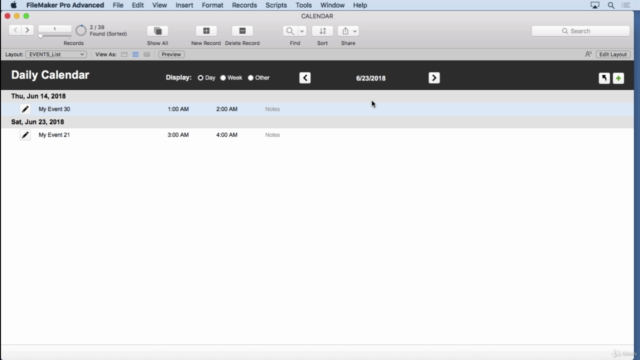Create a New Record from the toolbar

(206, 31)
